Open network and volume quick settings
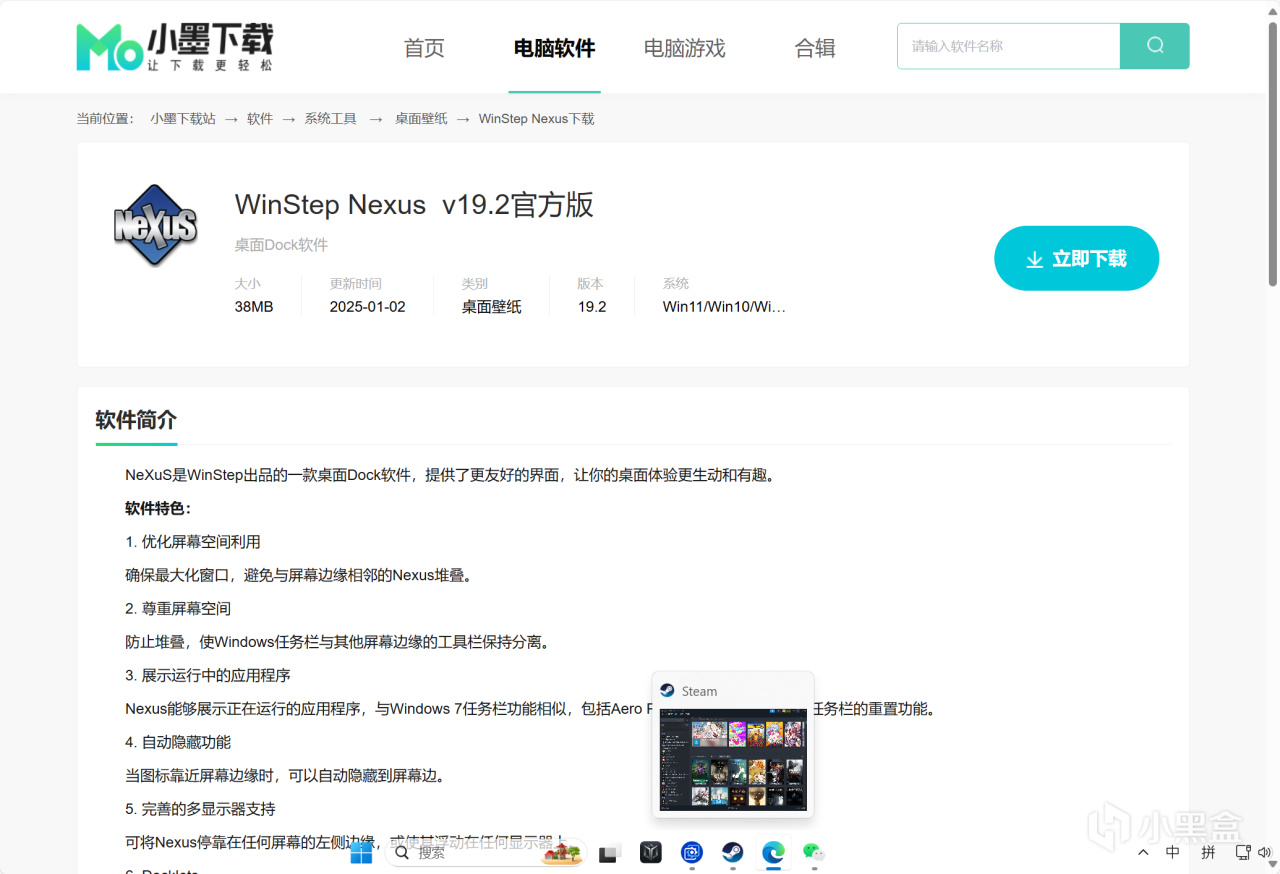1280x874 pixels. [1254, 853]
